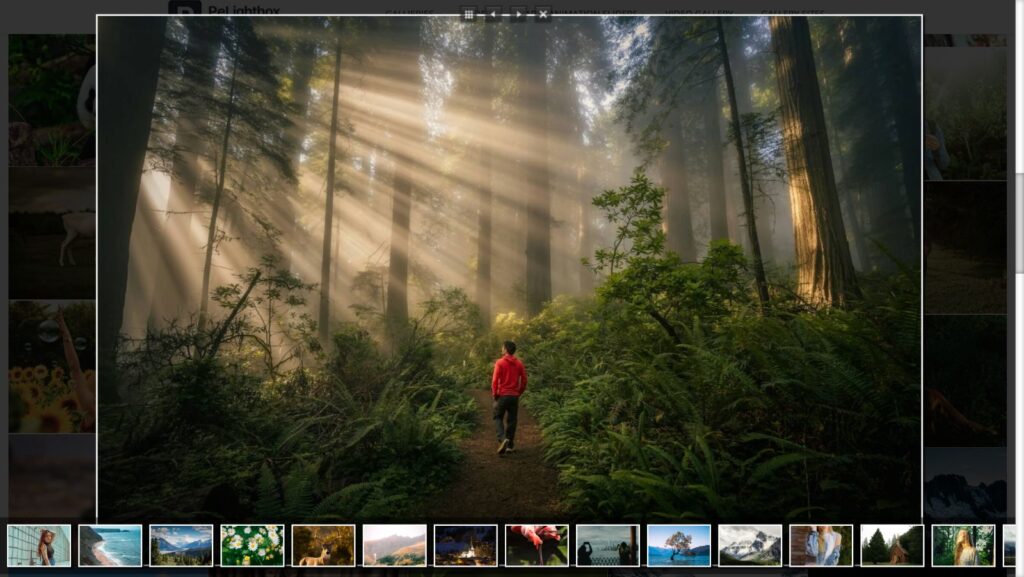The height and width of the screenshot is (577, 1024).
Task: Select the pink flamingo thumbnail
Action: click(536, 546)
